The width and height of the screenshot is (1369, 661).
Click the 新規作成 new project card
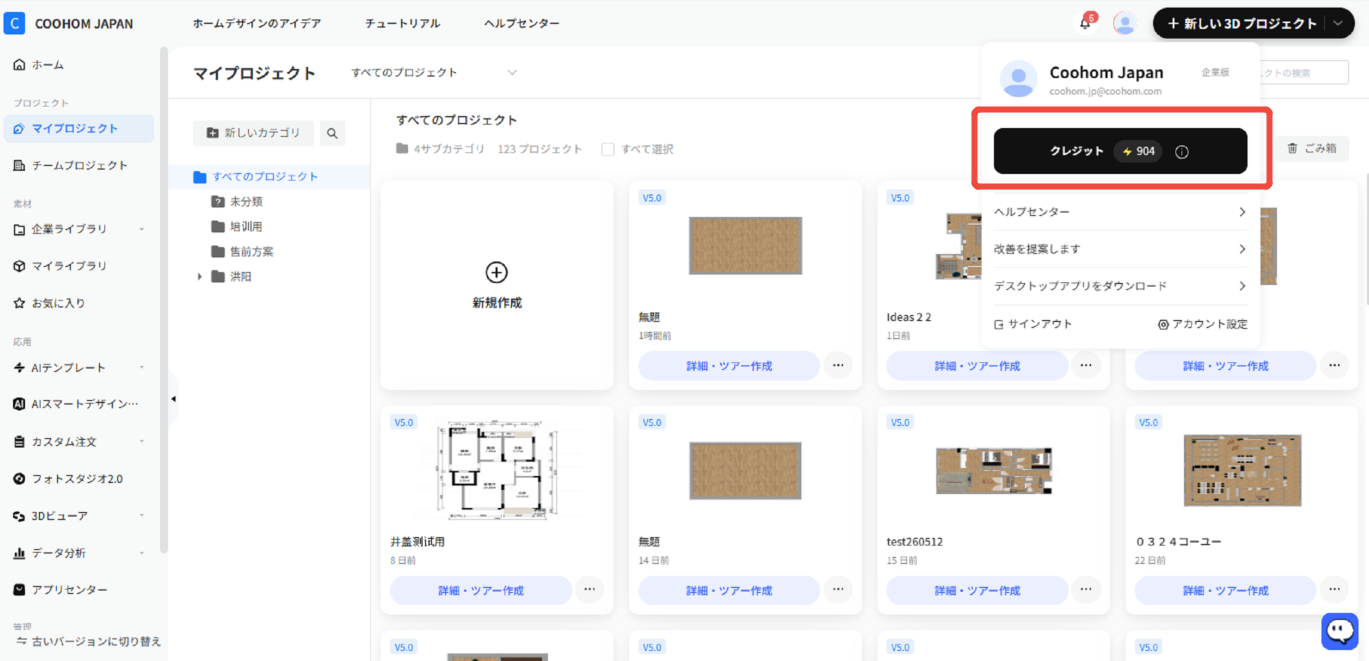497,285
